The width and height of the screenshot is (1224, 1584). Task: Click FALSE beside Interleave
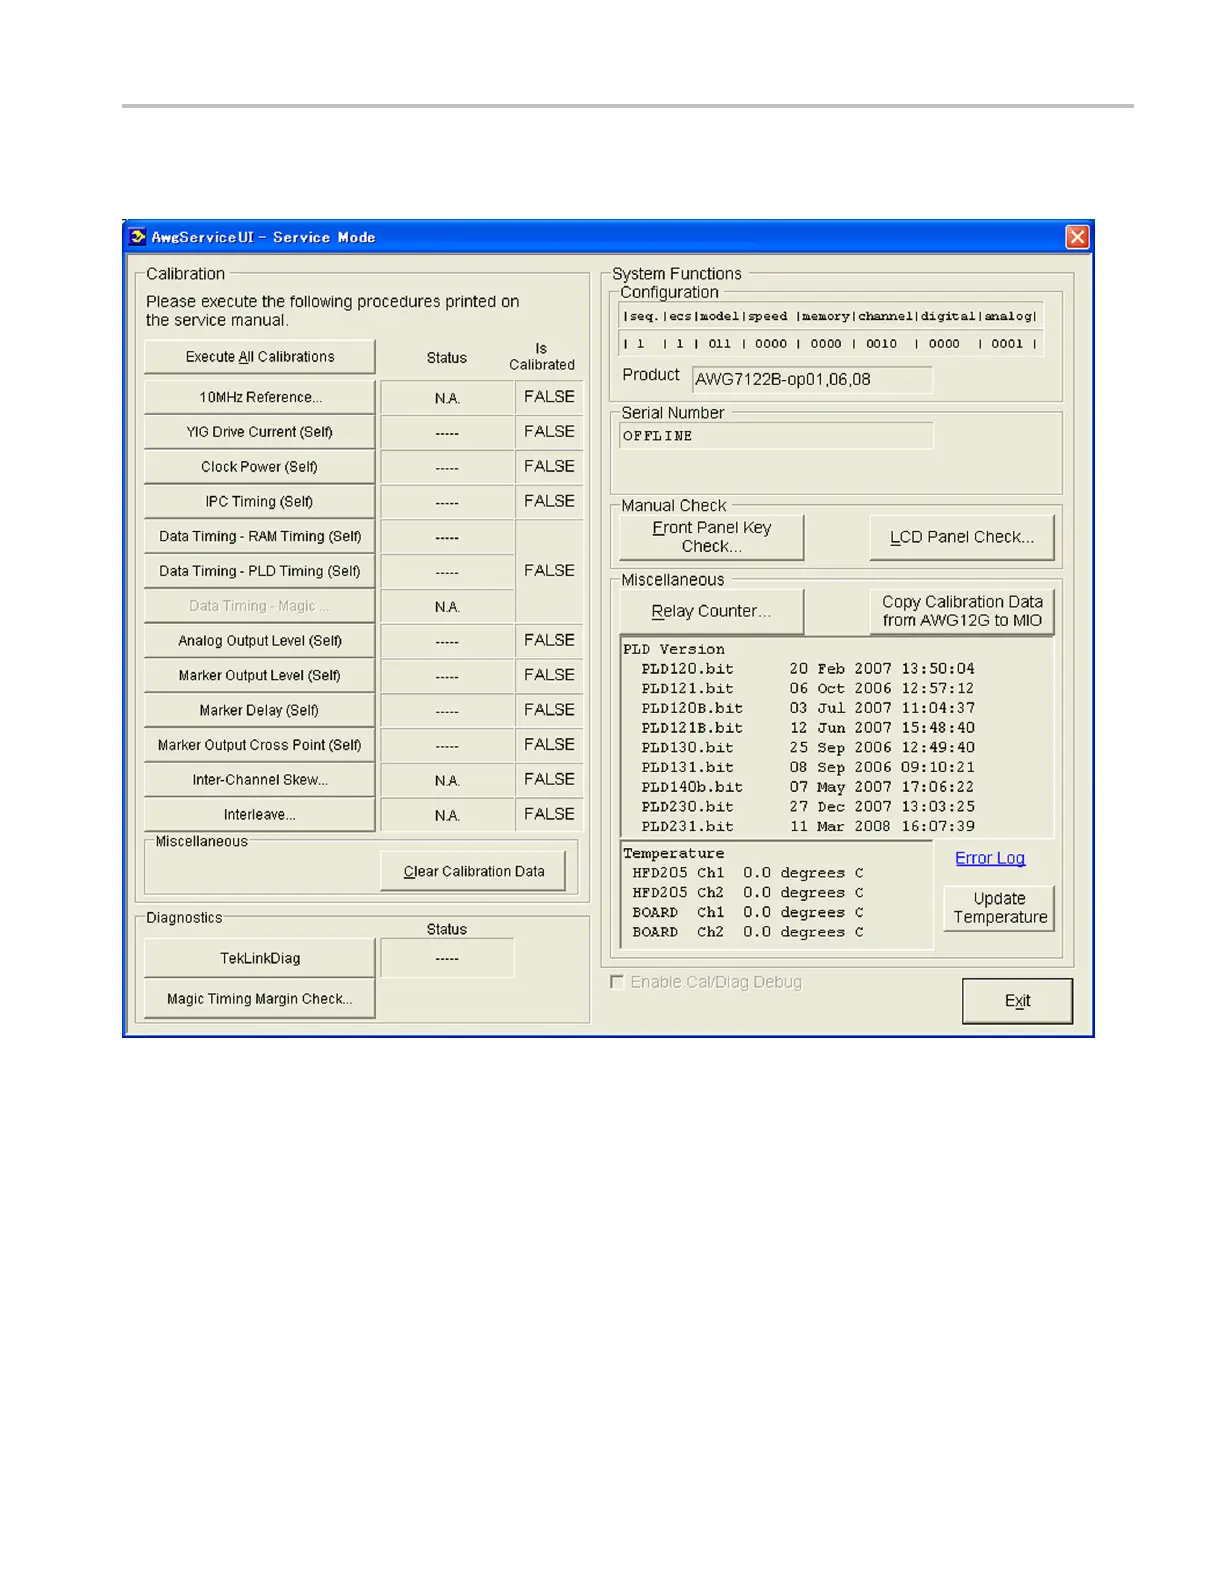[x=549, y=814]
